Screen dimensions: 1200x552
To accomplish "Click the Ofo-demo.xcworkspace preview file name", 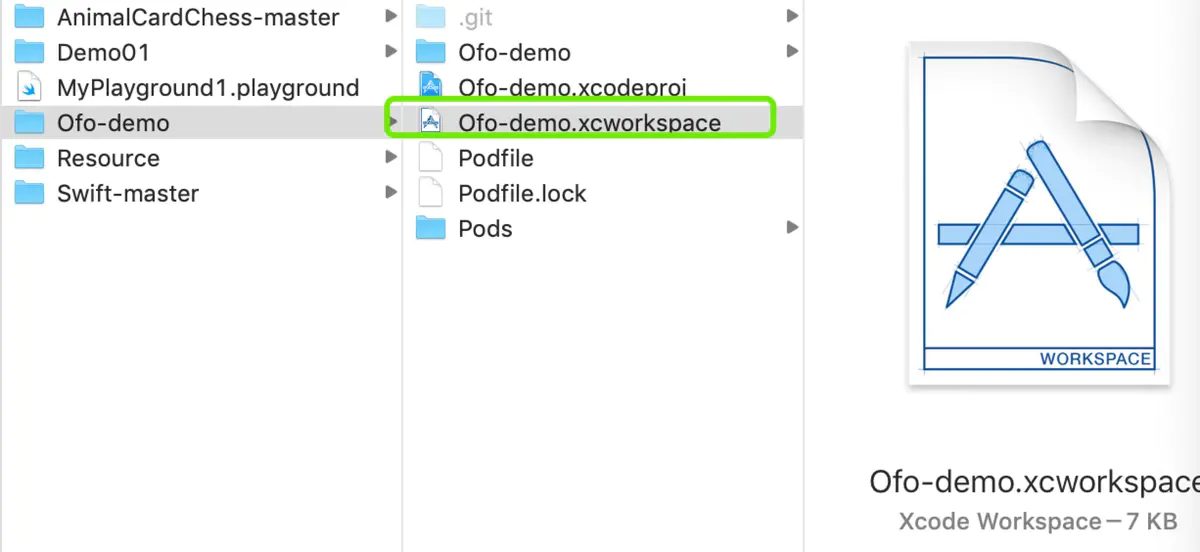I will point(1034,481).
